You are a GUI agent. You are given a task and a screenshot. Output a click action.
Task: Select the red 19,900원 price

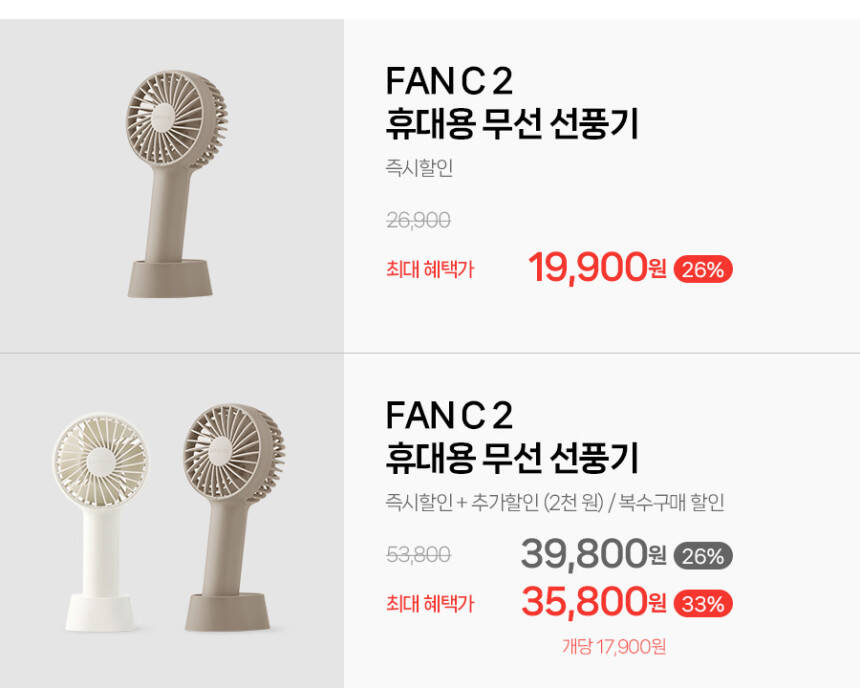596,268
